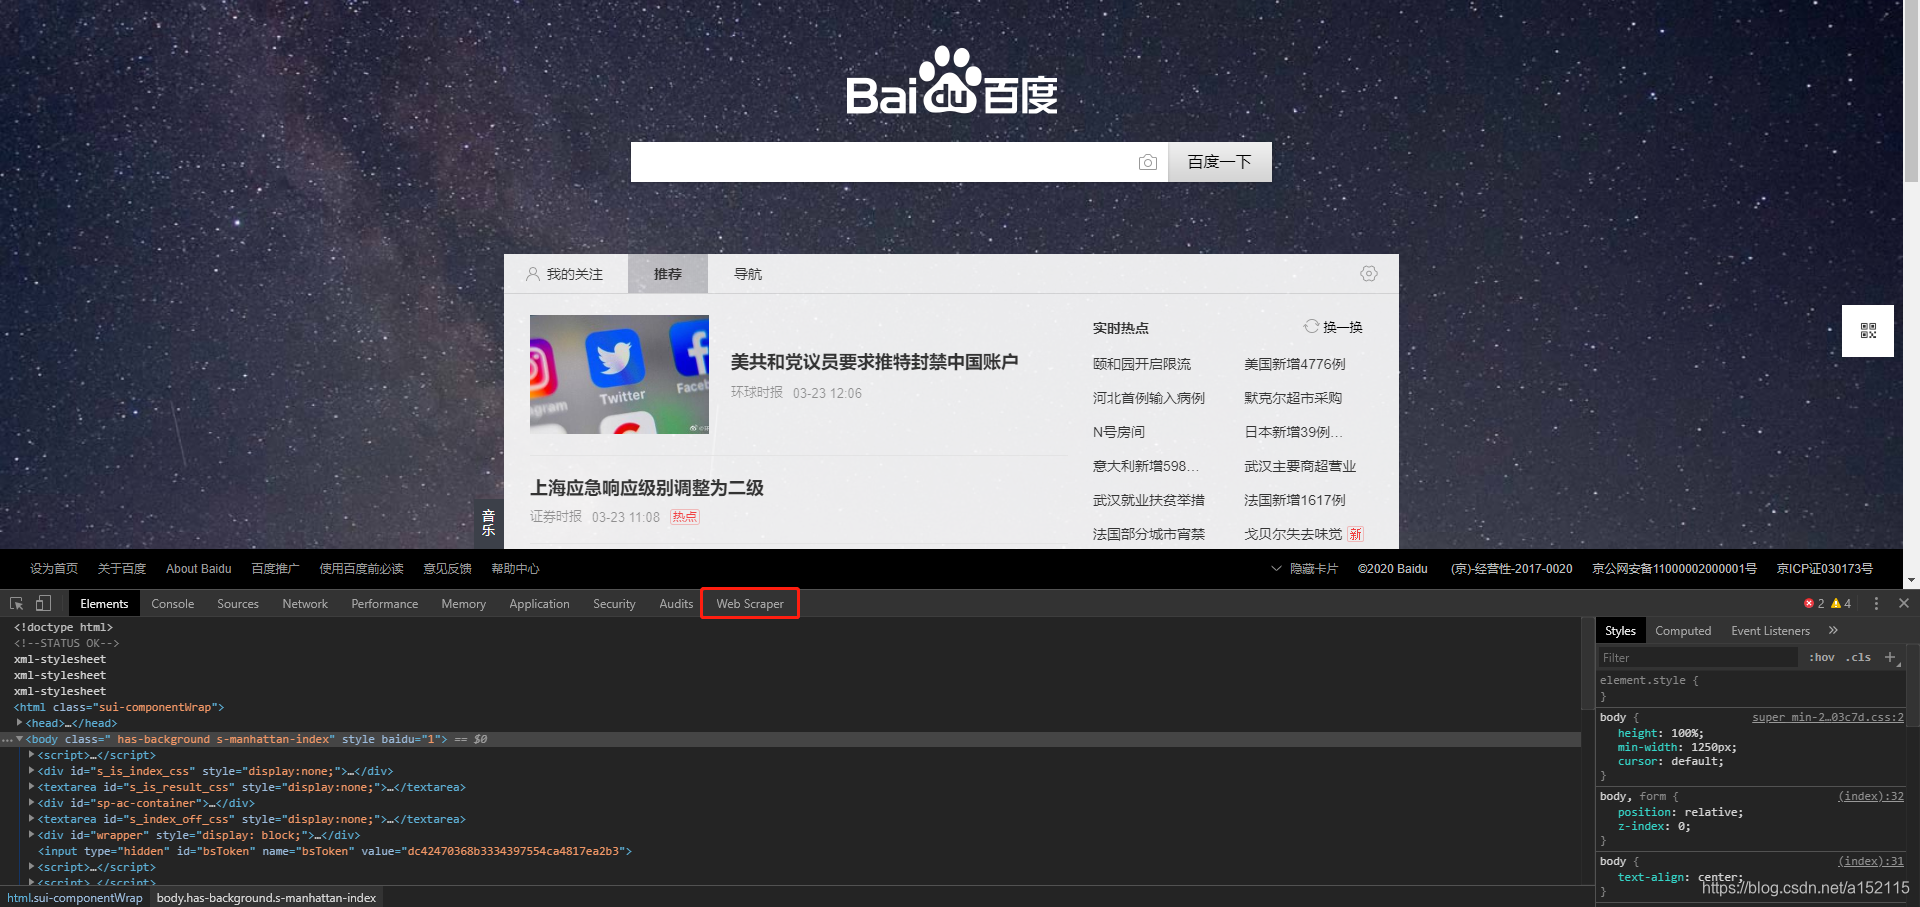Select the 导航 feed tab
The width and height of the screenshot is (1920, 907).
pos(748,274)
